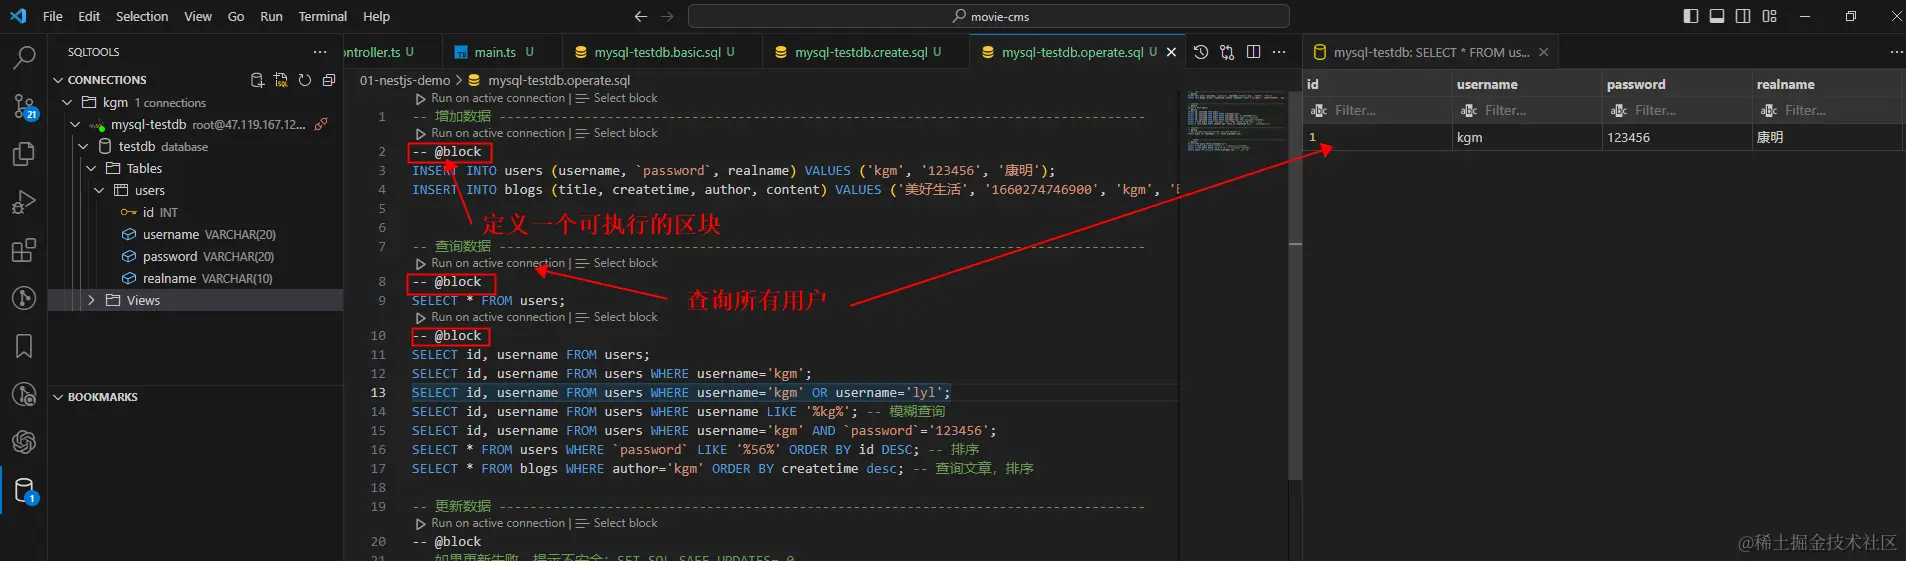Customize layout from title bar icon
Screen dimensions: 1906x561
pyautogui.click(x=1770, y=16)
